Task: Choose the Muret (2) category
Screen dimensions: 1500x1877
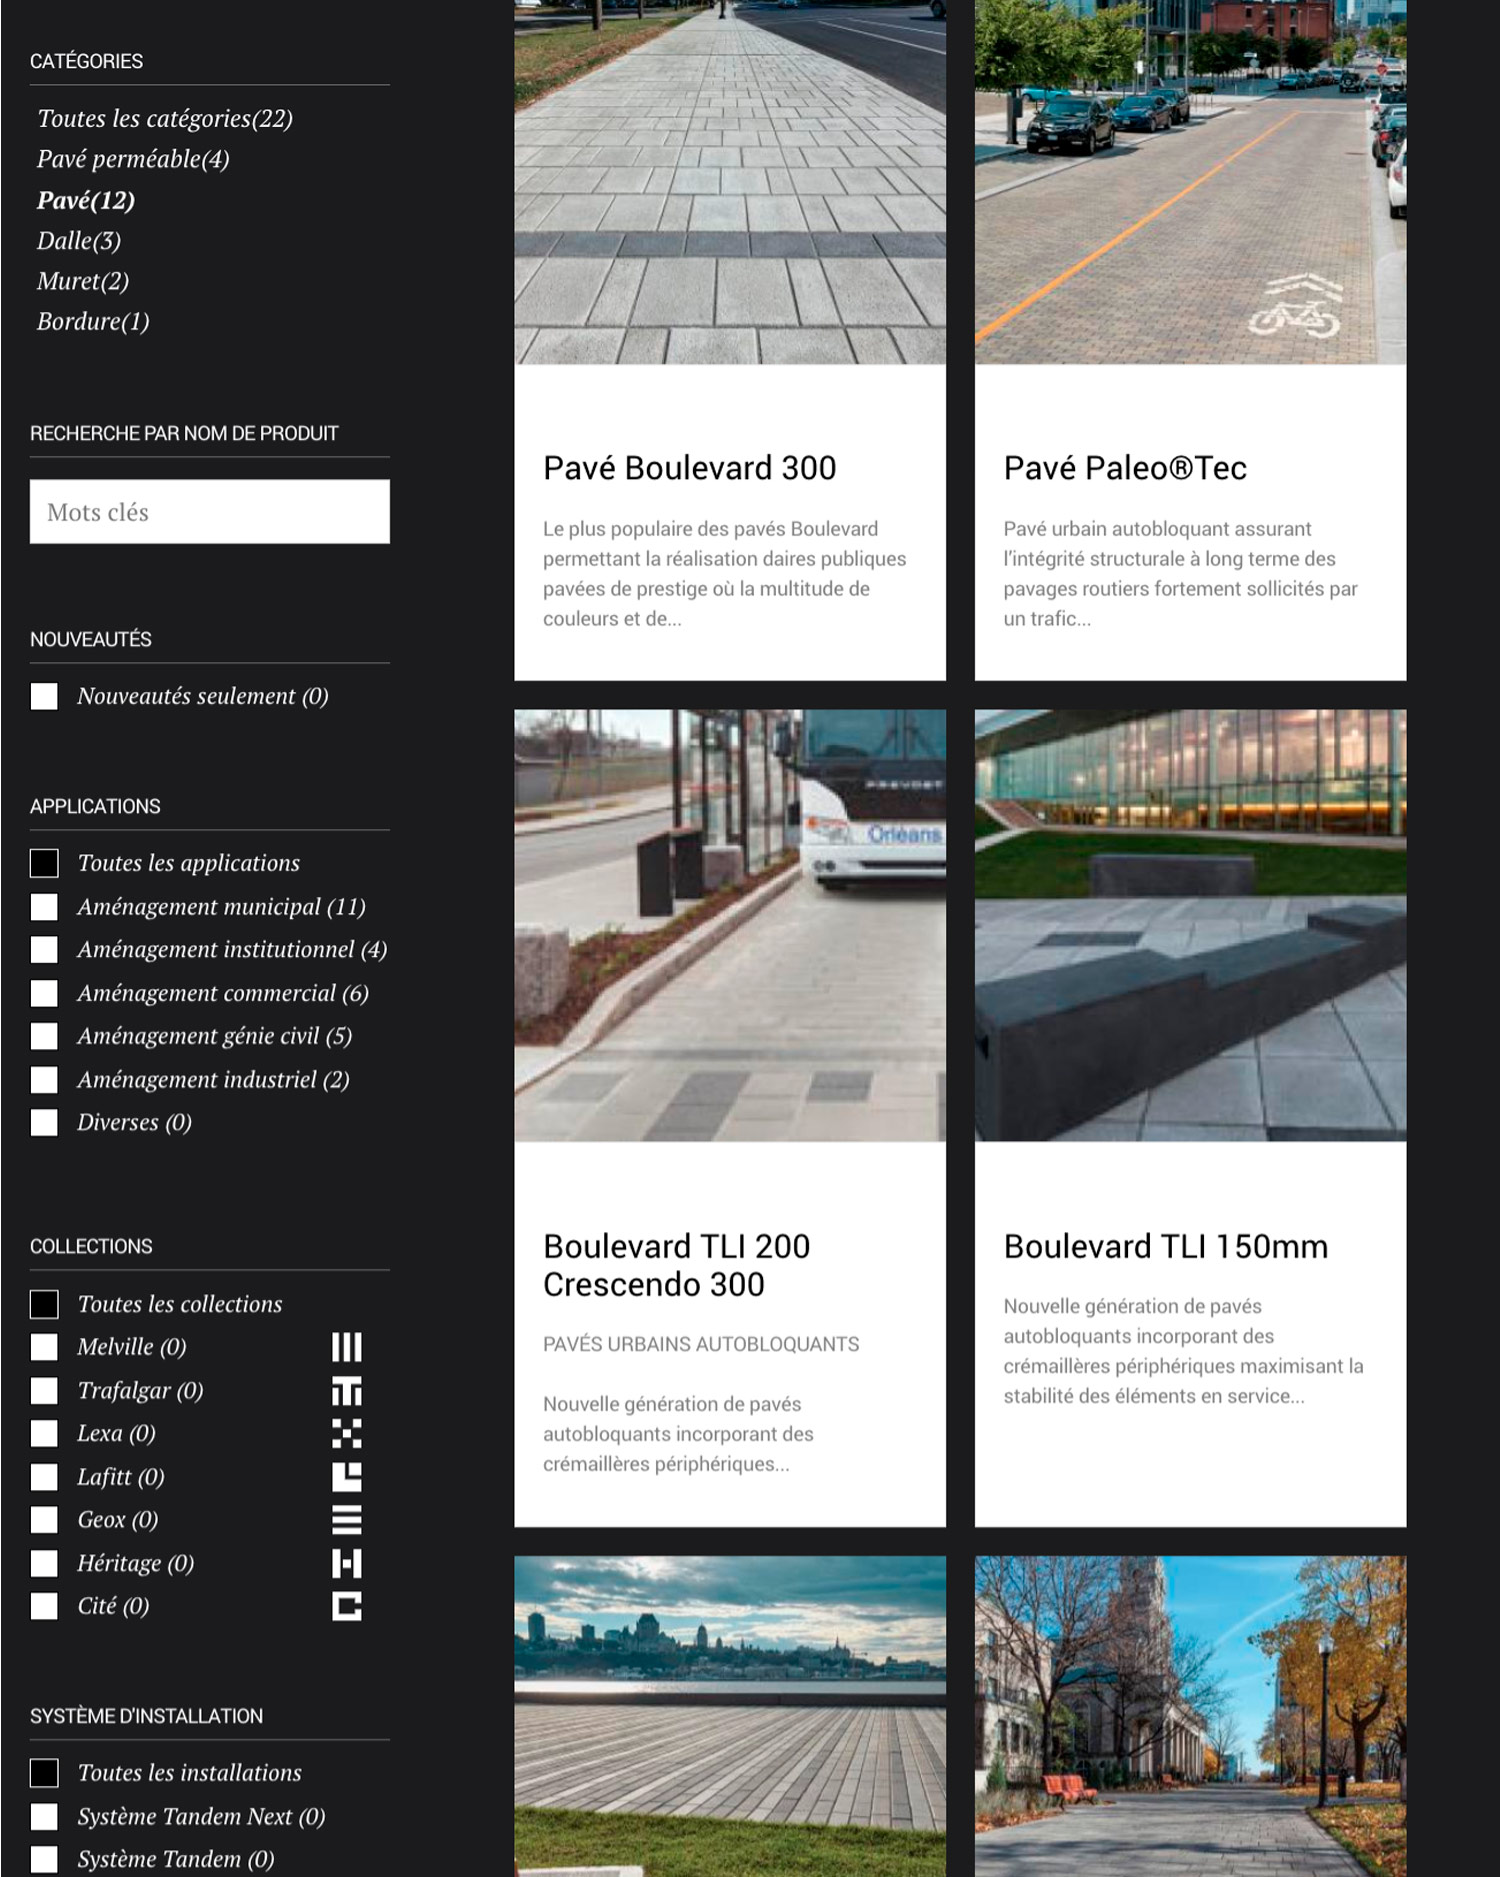Action: click(83, 281)
